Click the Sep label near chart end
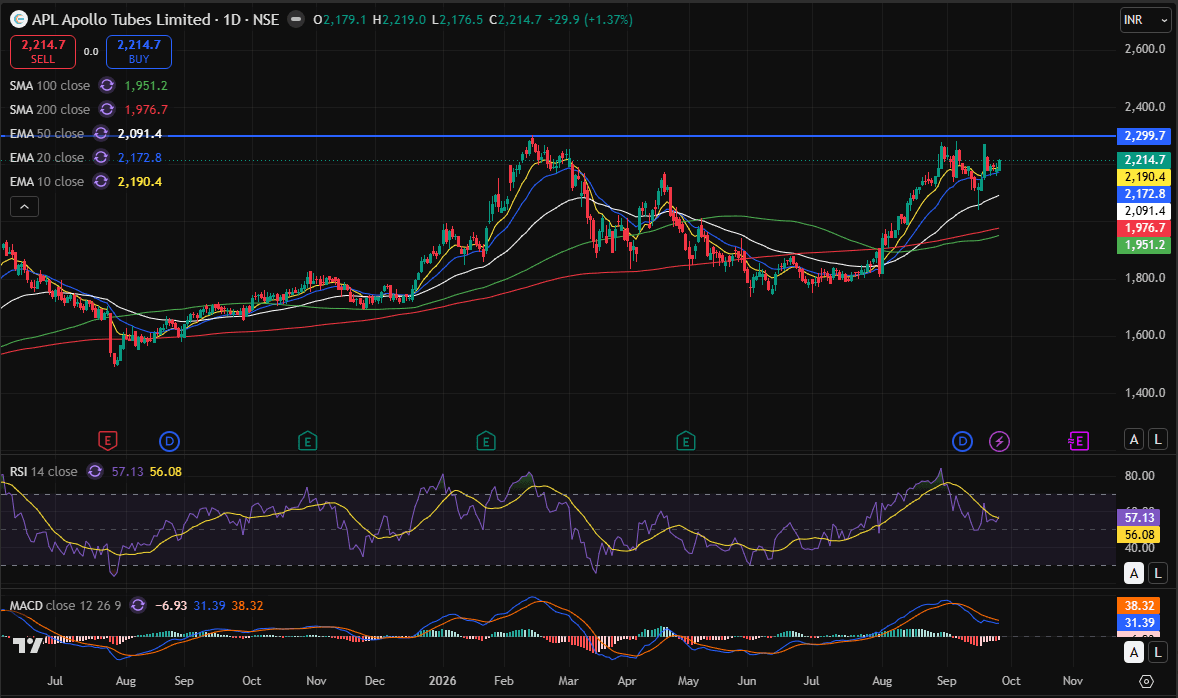This screenshot has width=1178, height=698. tap(947, 681)
